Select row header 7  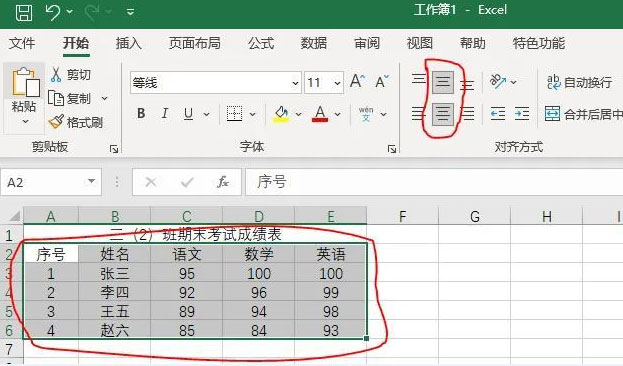(x=9, y=349)
